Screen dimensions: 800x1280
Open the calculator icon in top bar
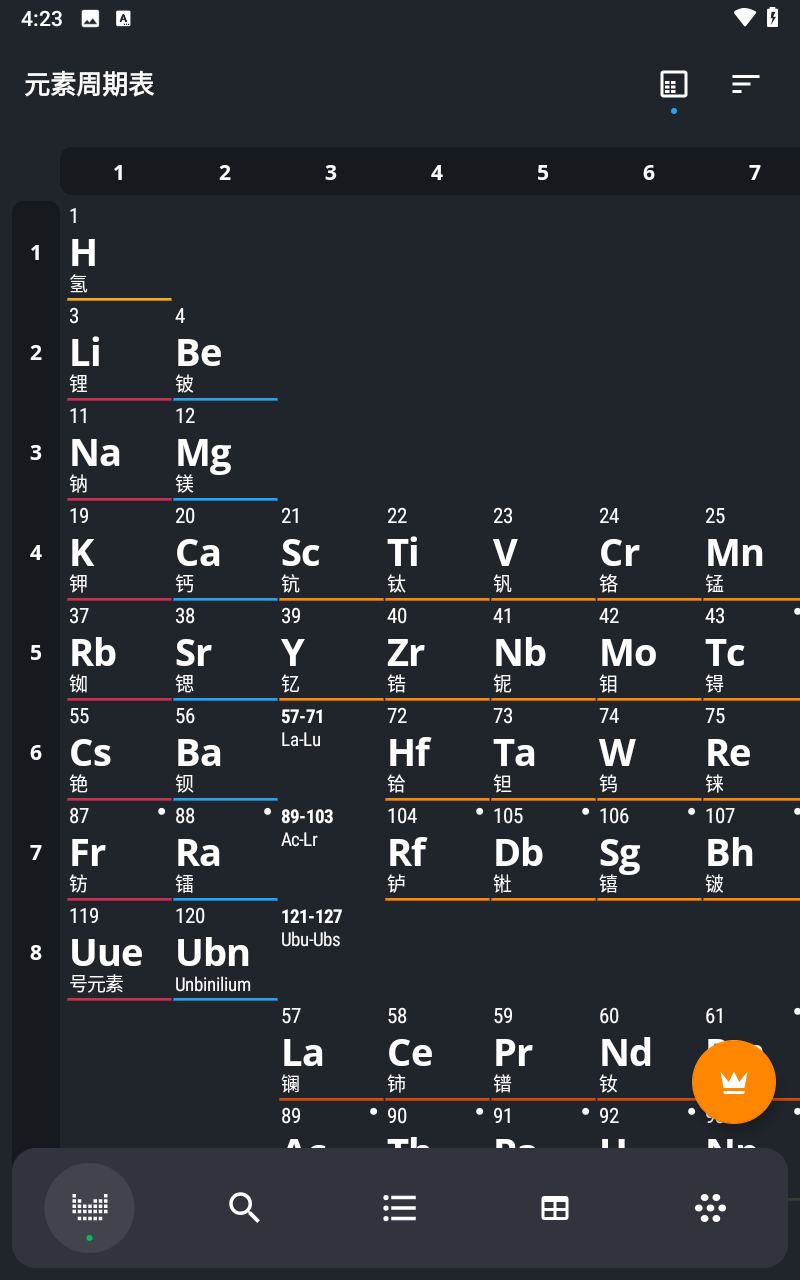click(x=674, y=84)
